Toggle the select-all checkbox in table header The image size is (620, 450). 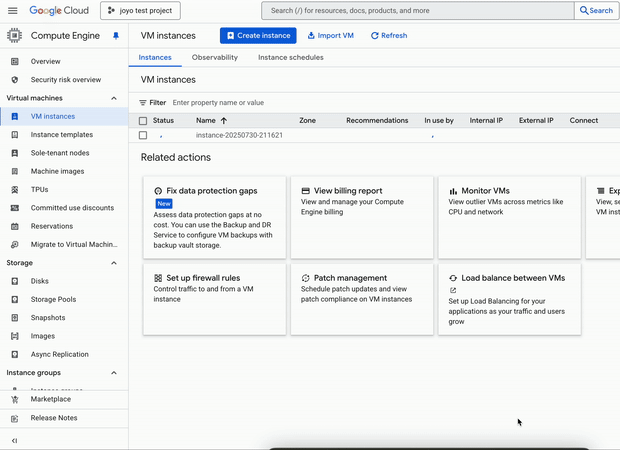[143, 121]
